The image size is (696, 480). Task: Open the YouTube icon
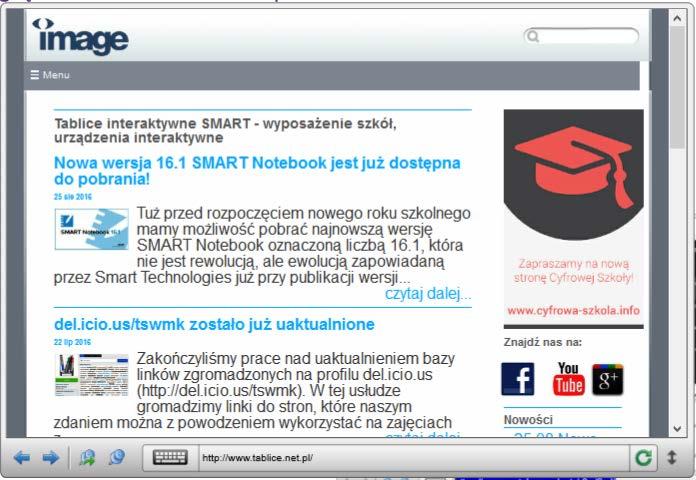point(569,379)
